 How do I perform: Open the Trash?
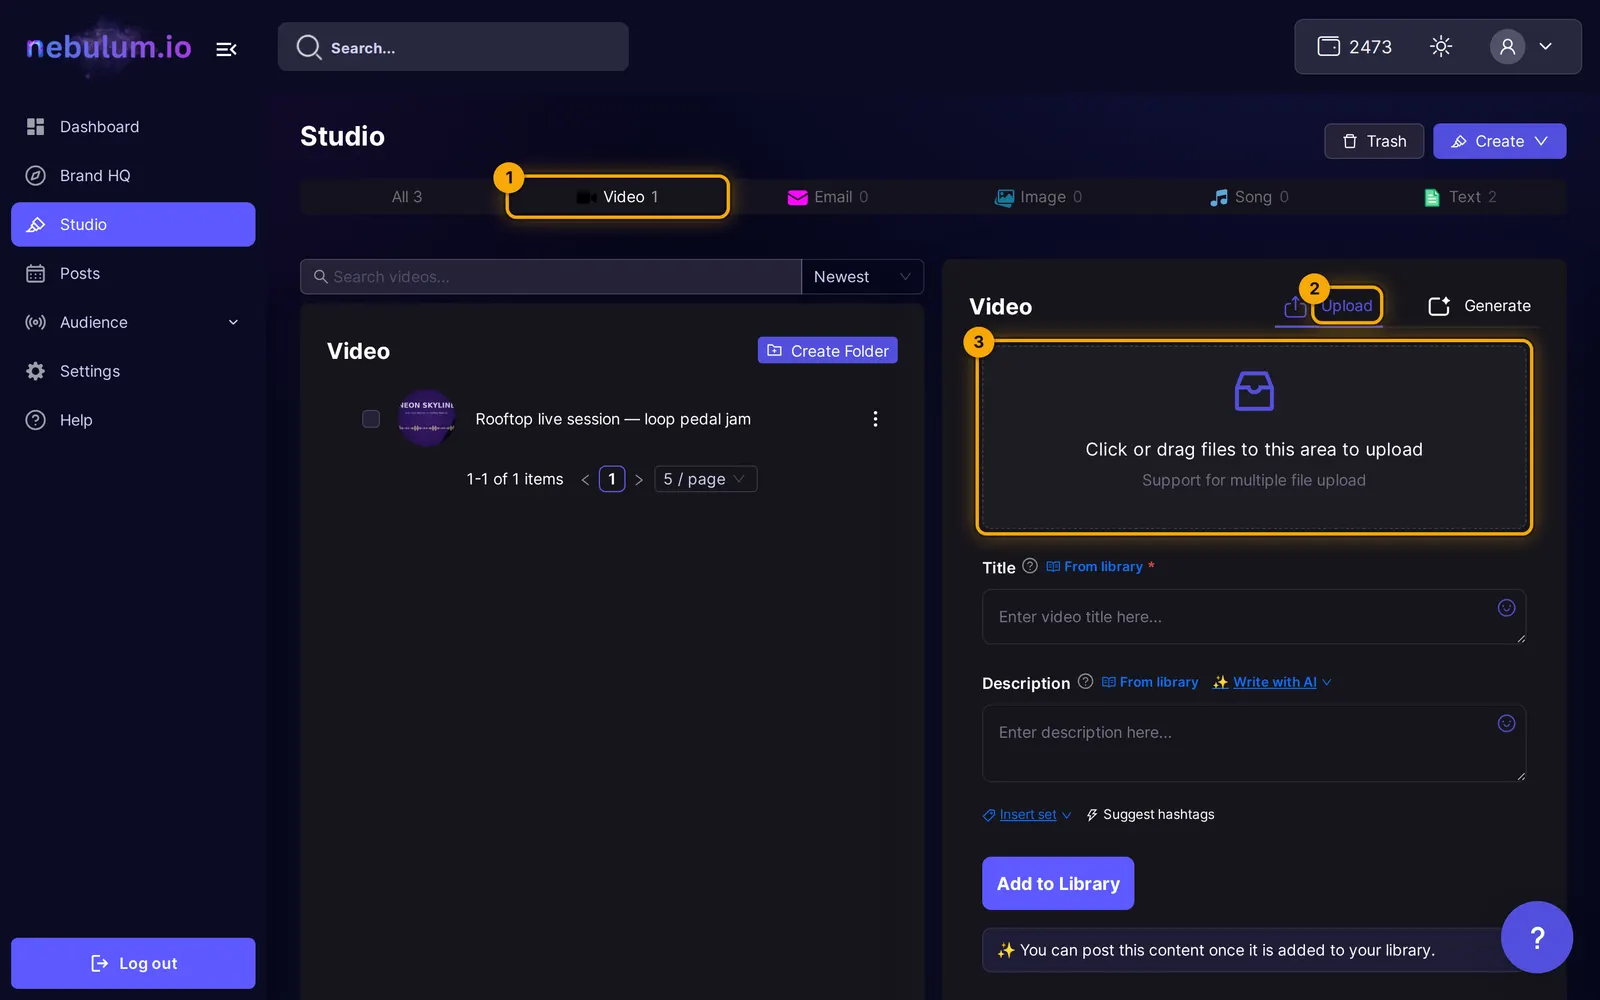coord(1374,141)
